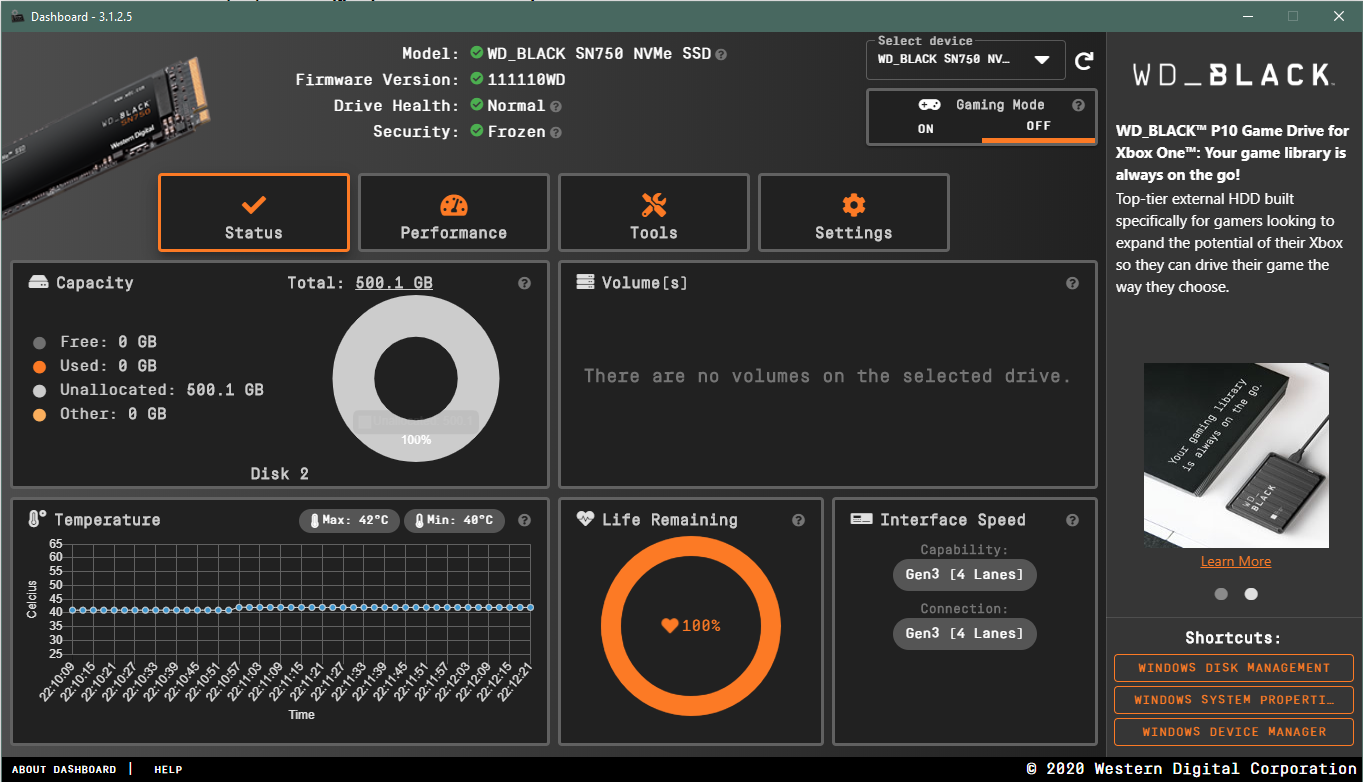
Task: Click the Max: 42°C temperature badge
Action: (349, 521)
